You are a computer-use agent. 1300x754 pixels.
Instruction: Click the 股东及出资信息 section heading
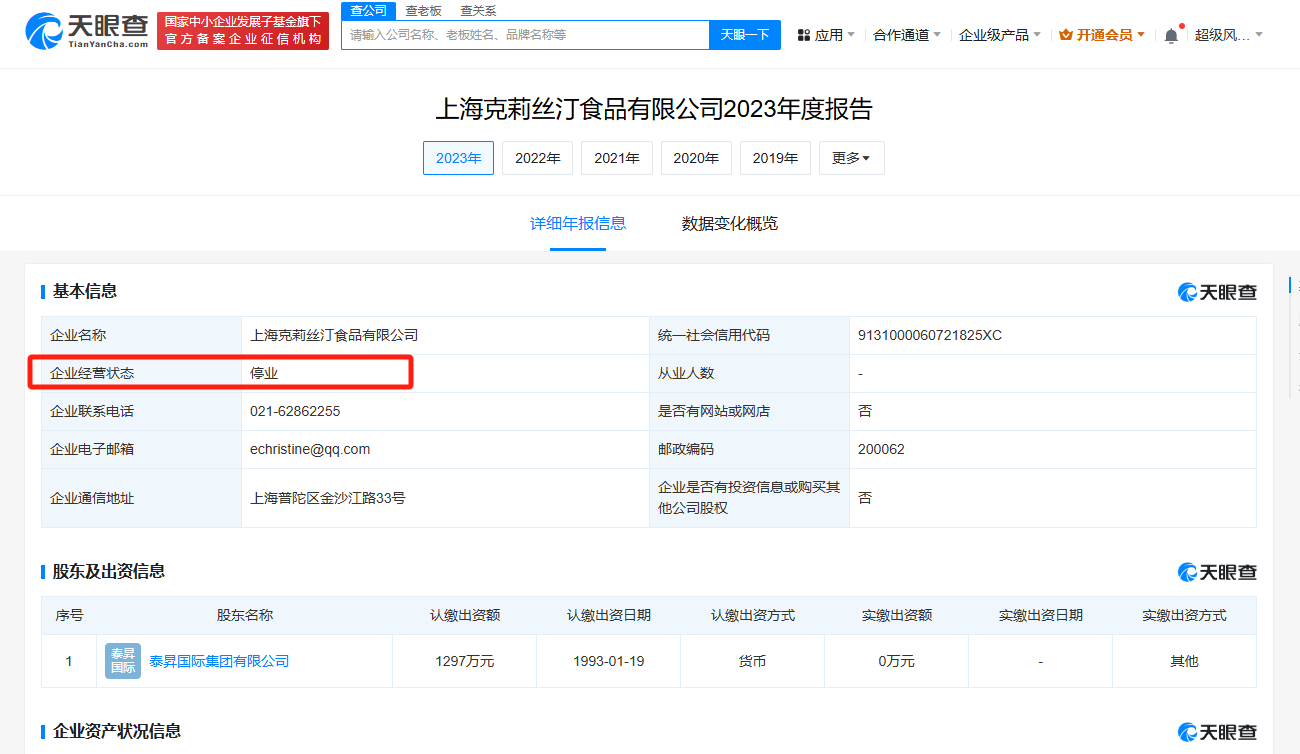pyautogui.click(x=109, y=571)
